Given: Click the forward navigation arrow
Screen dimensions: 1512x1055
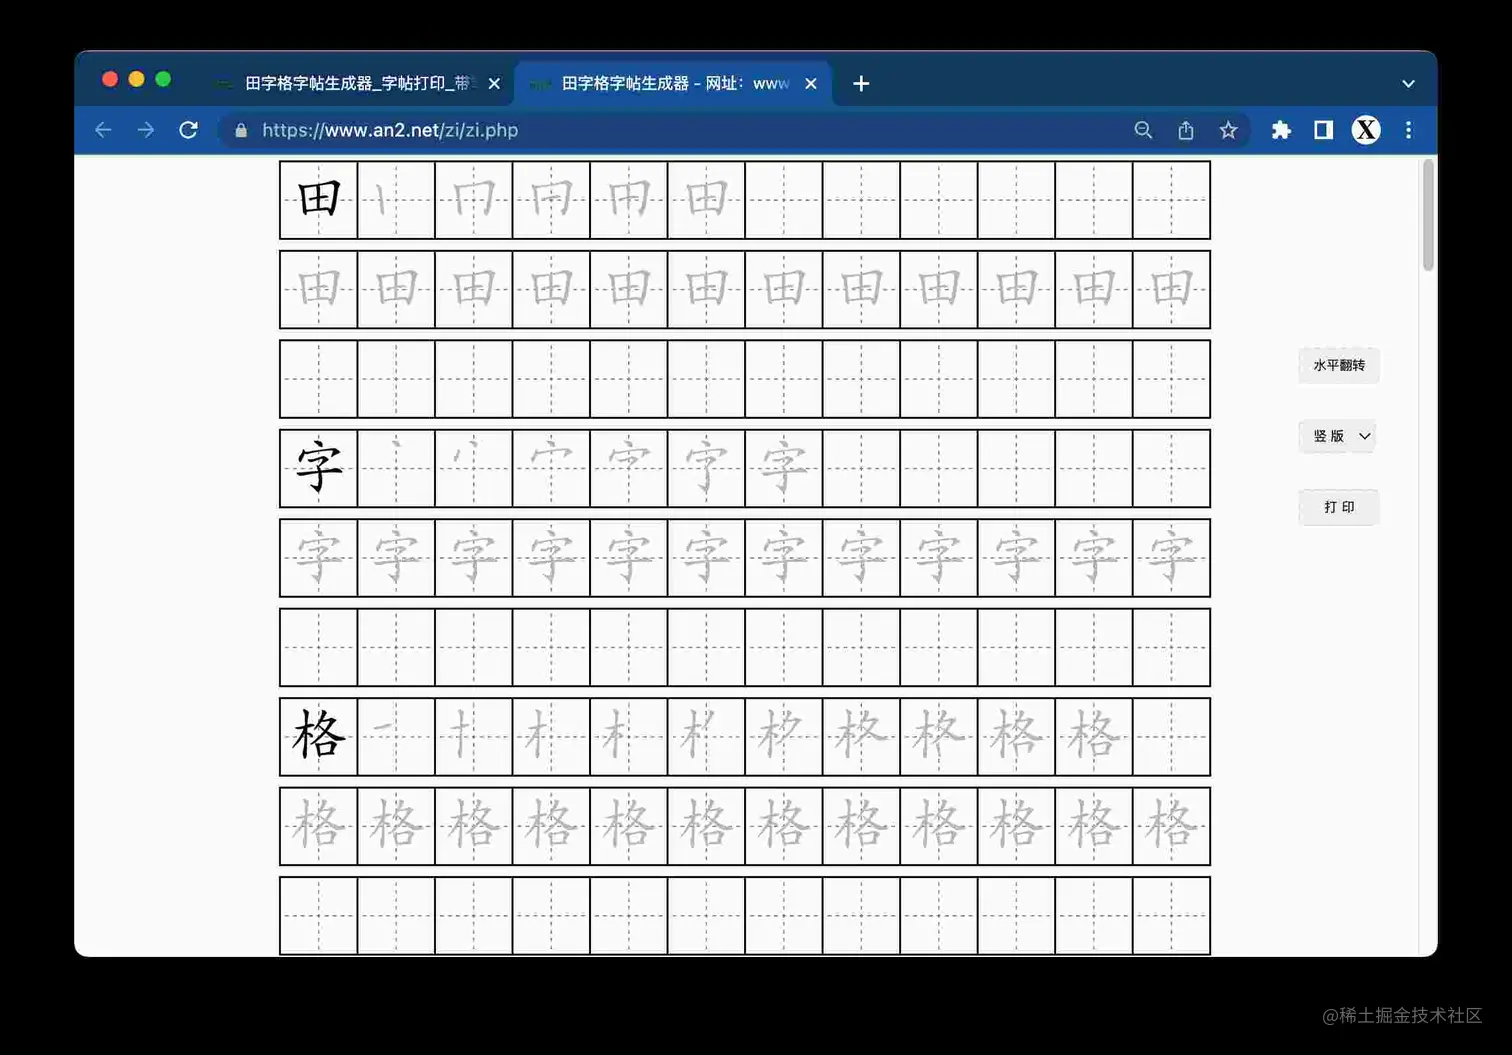Looking at the screenshot, I should click(x=145, y=130).
